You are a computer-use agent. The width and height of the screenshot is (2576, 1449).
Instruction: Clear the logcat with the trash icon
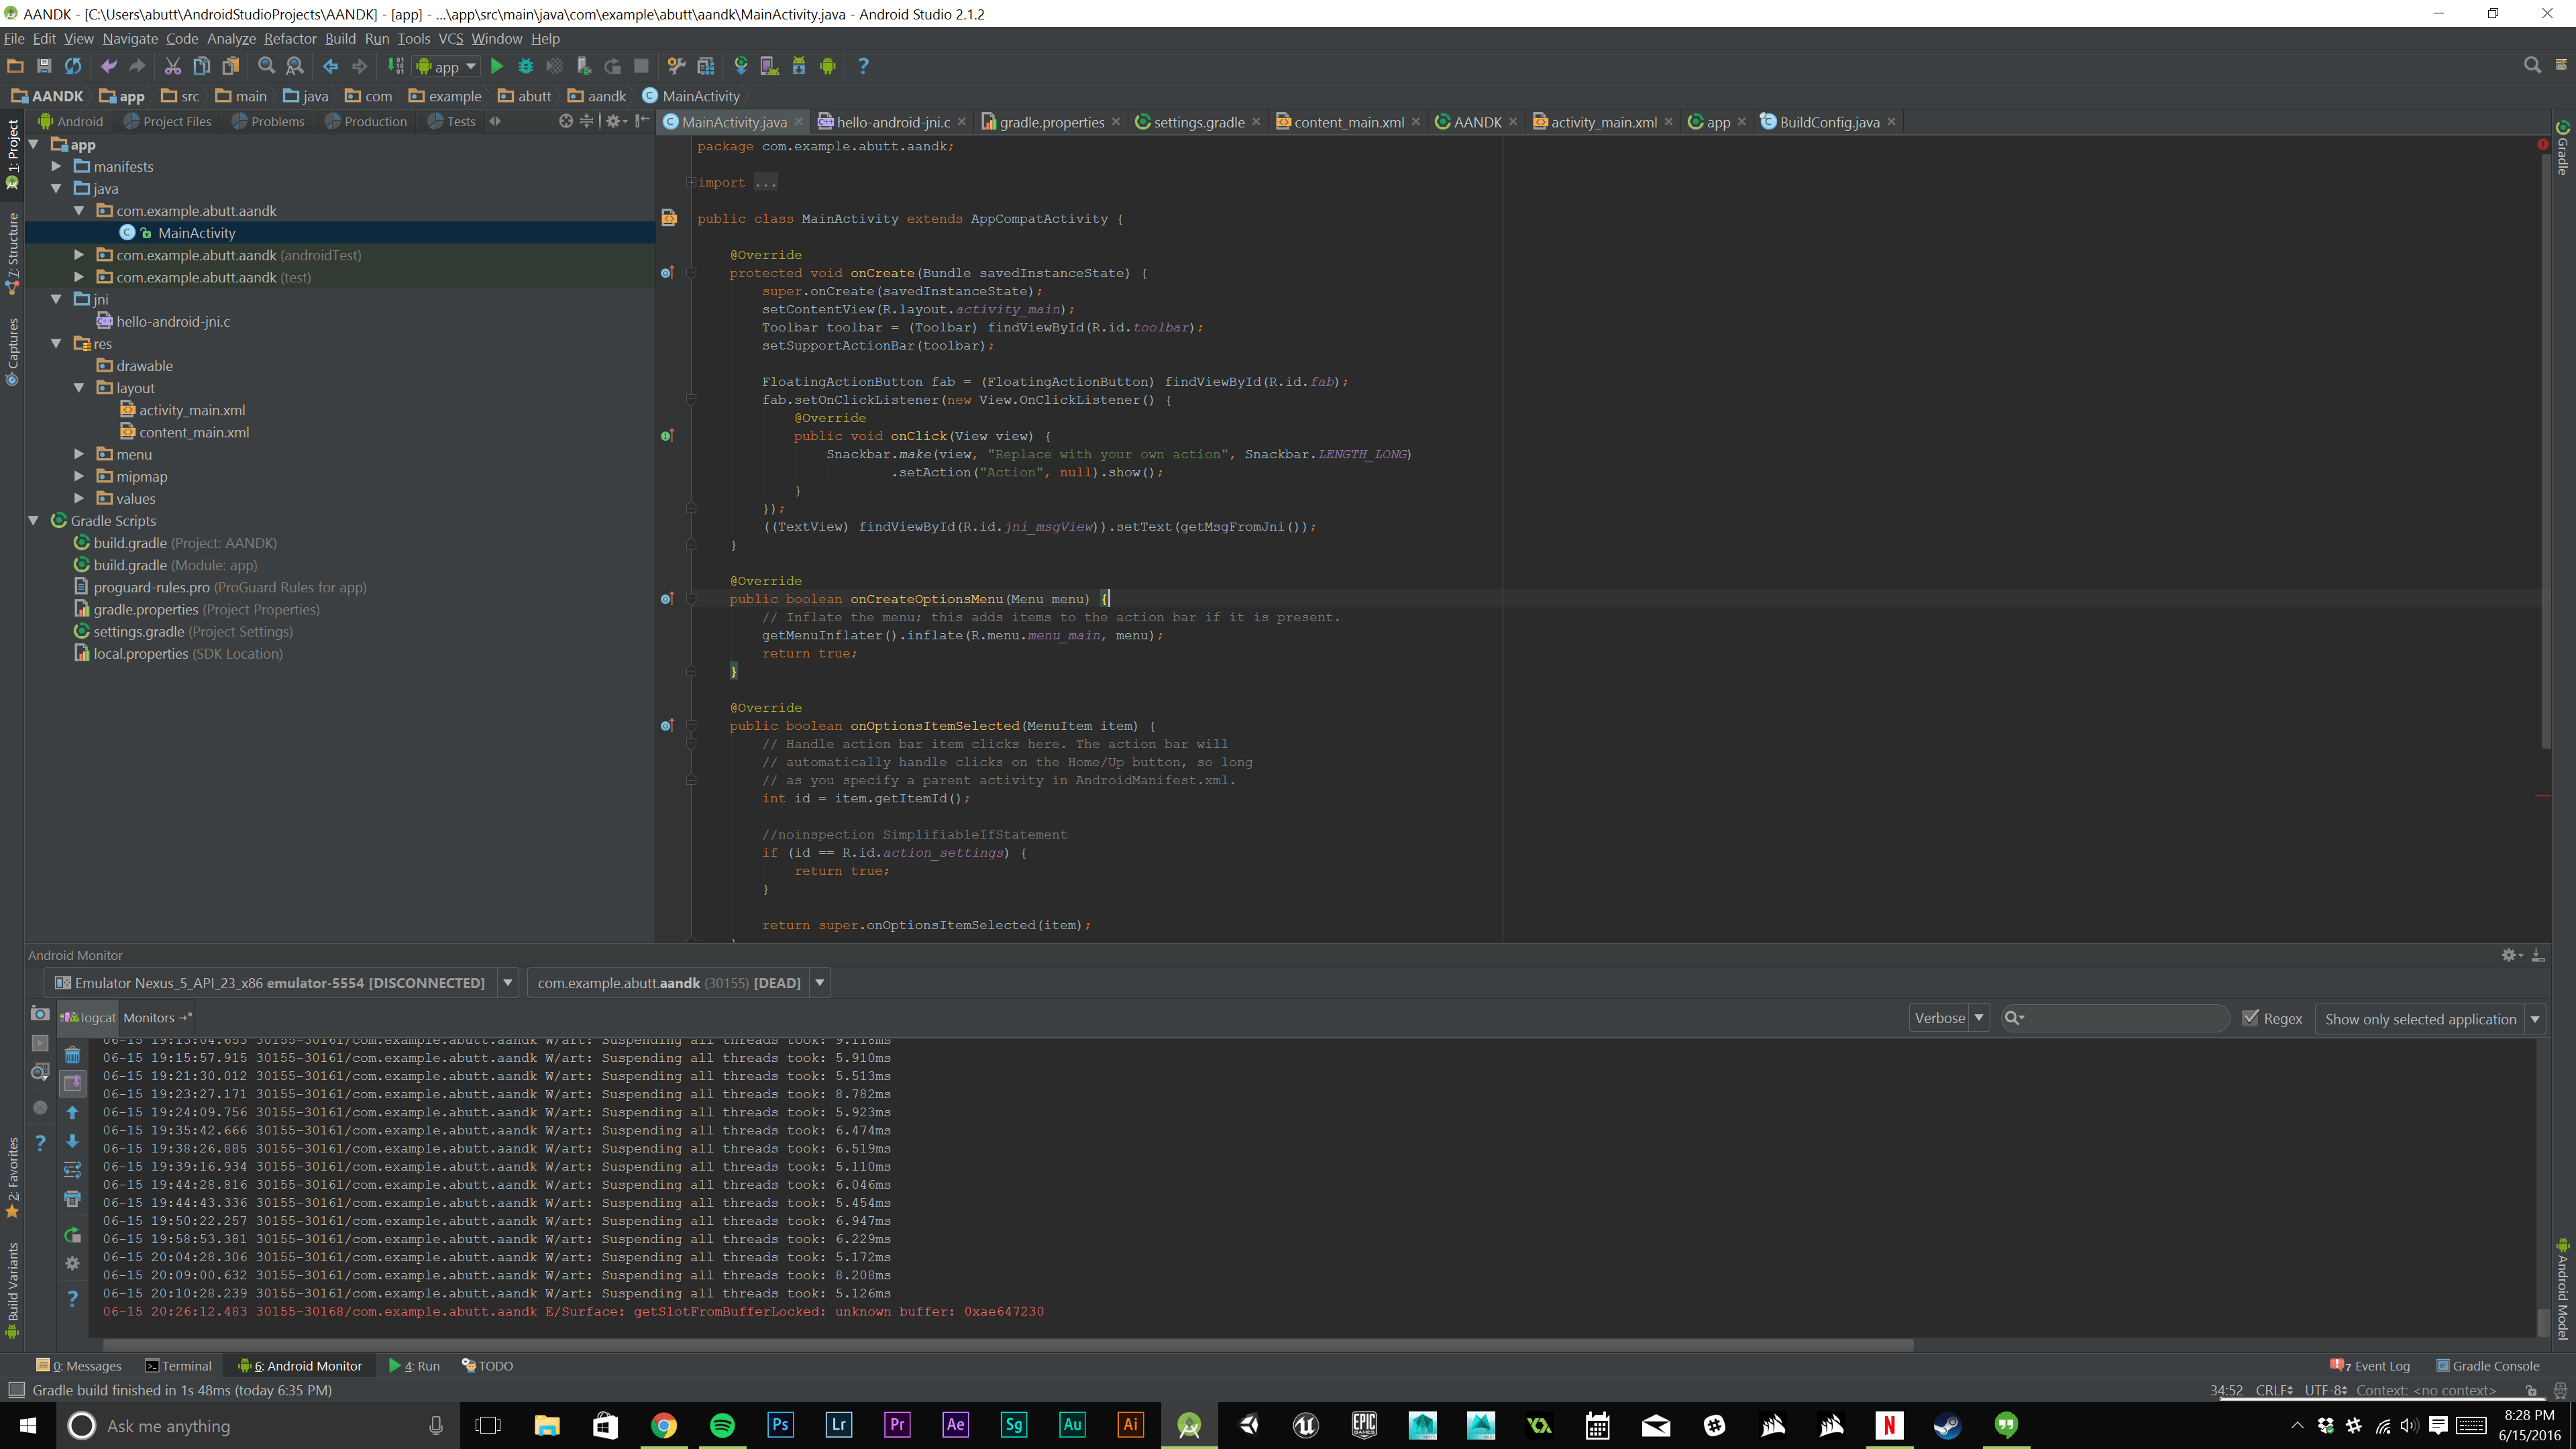[x=72, y=1055]
